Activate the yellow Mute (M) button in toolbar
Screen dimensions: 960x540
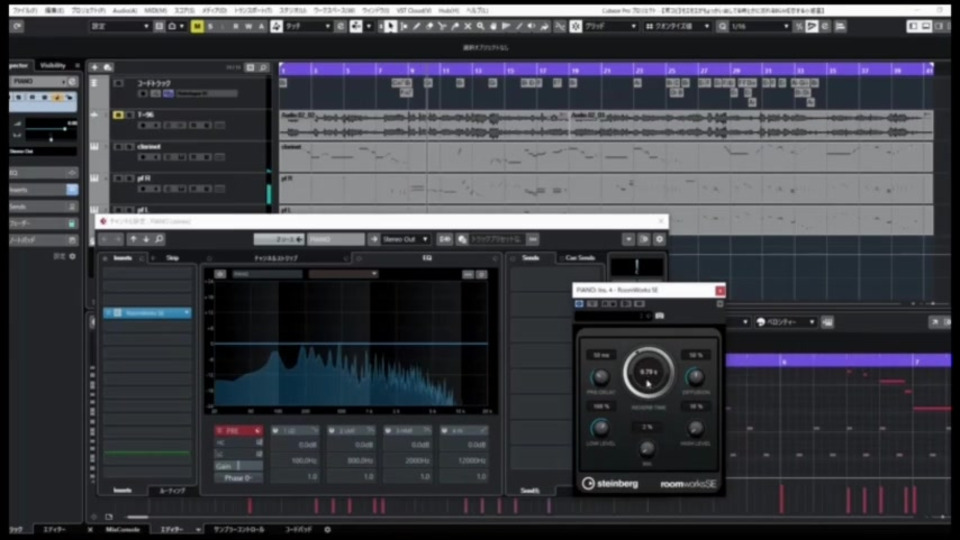click(x=197, y=26)
